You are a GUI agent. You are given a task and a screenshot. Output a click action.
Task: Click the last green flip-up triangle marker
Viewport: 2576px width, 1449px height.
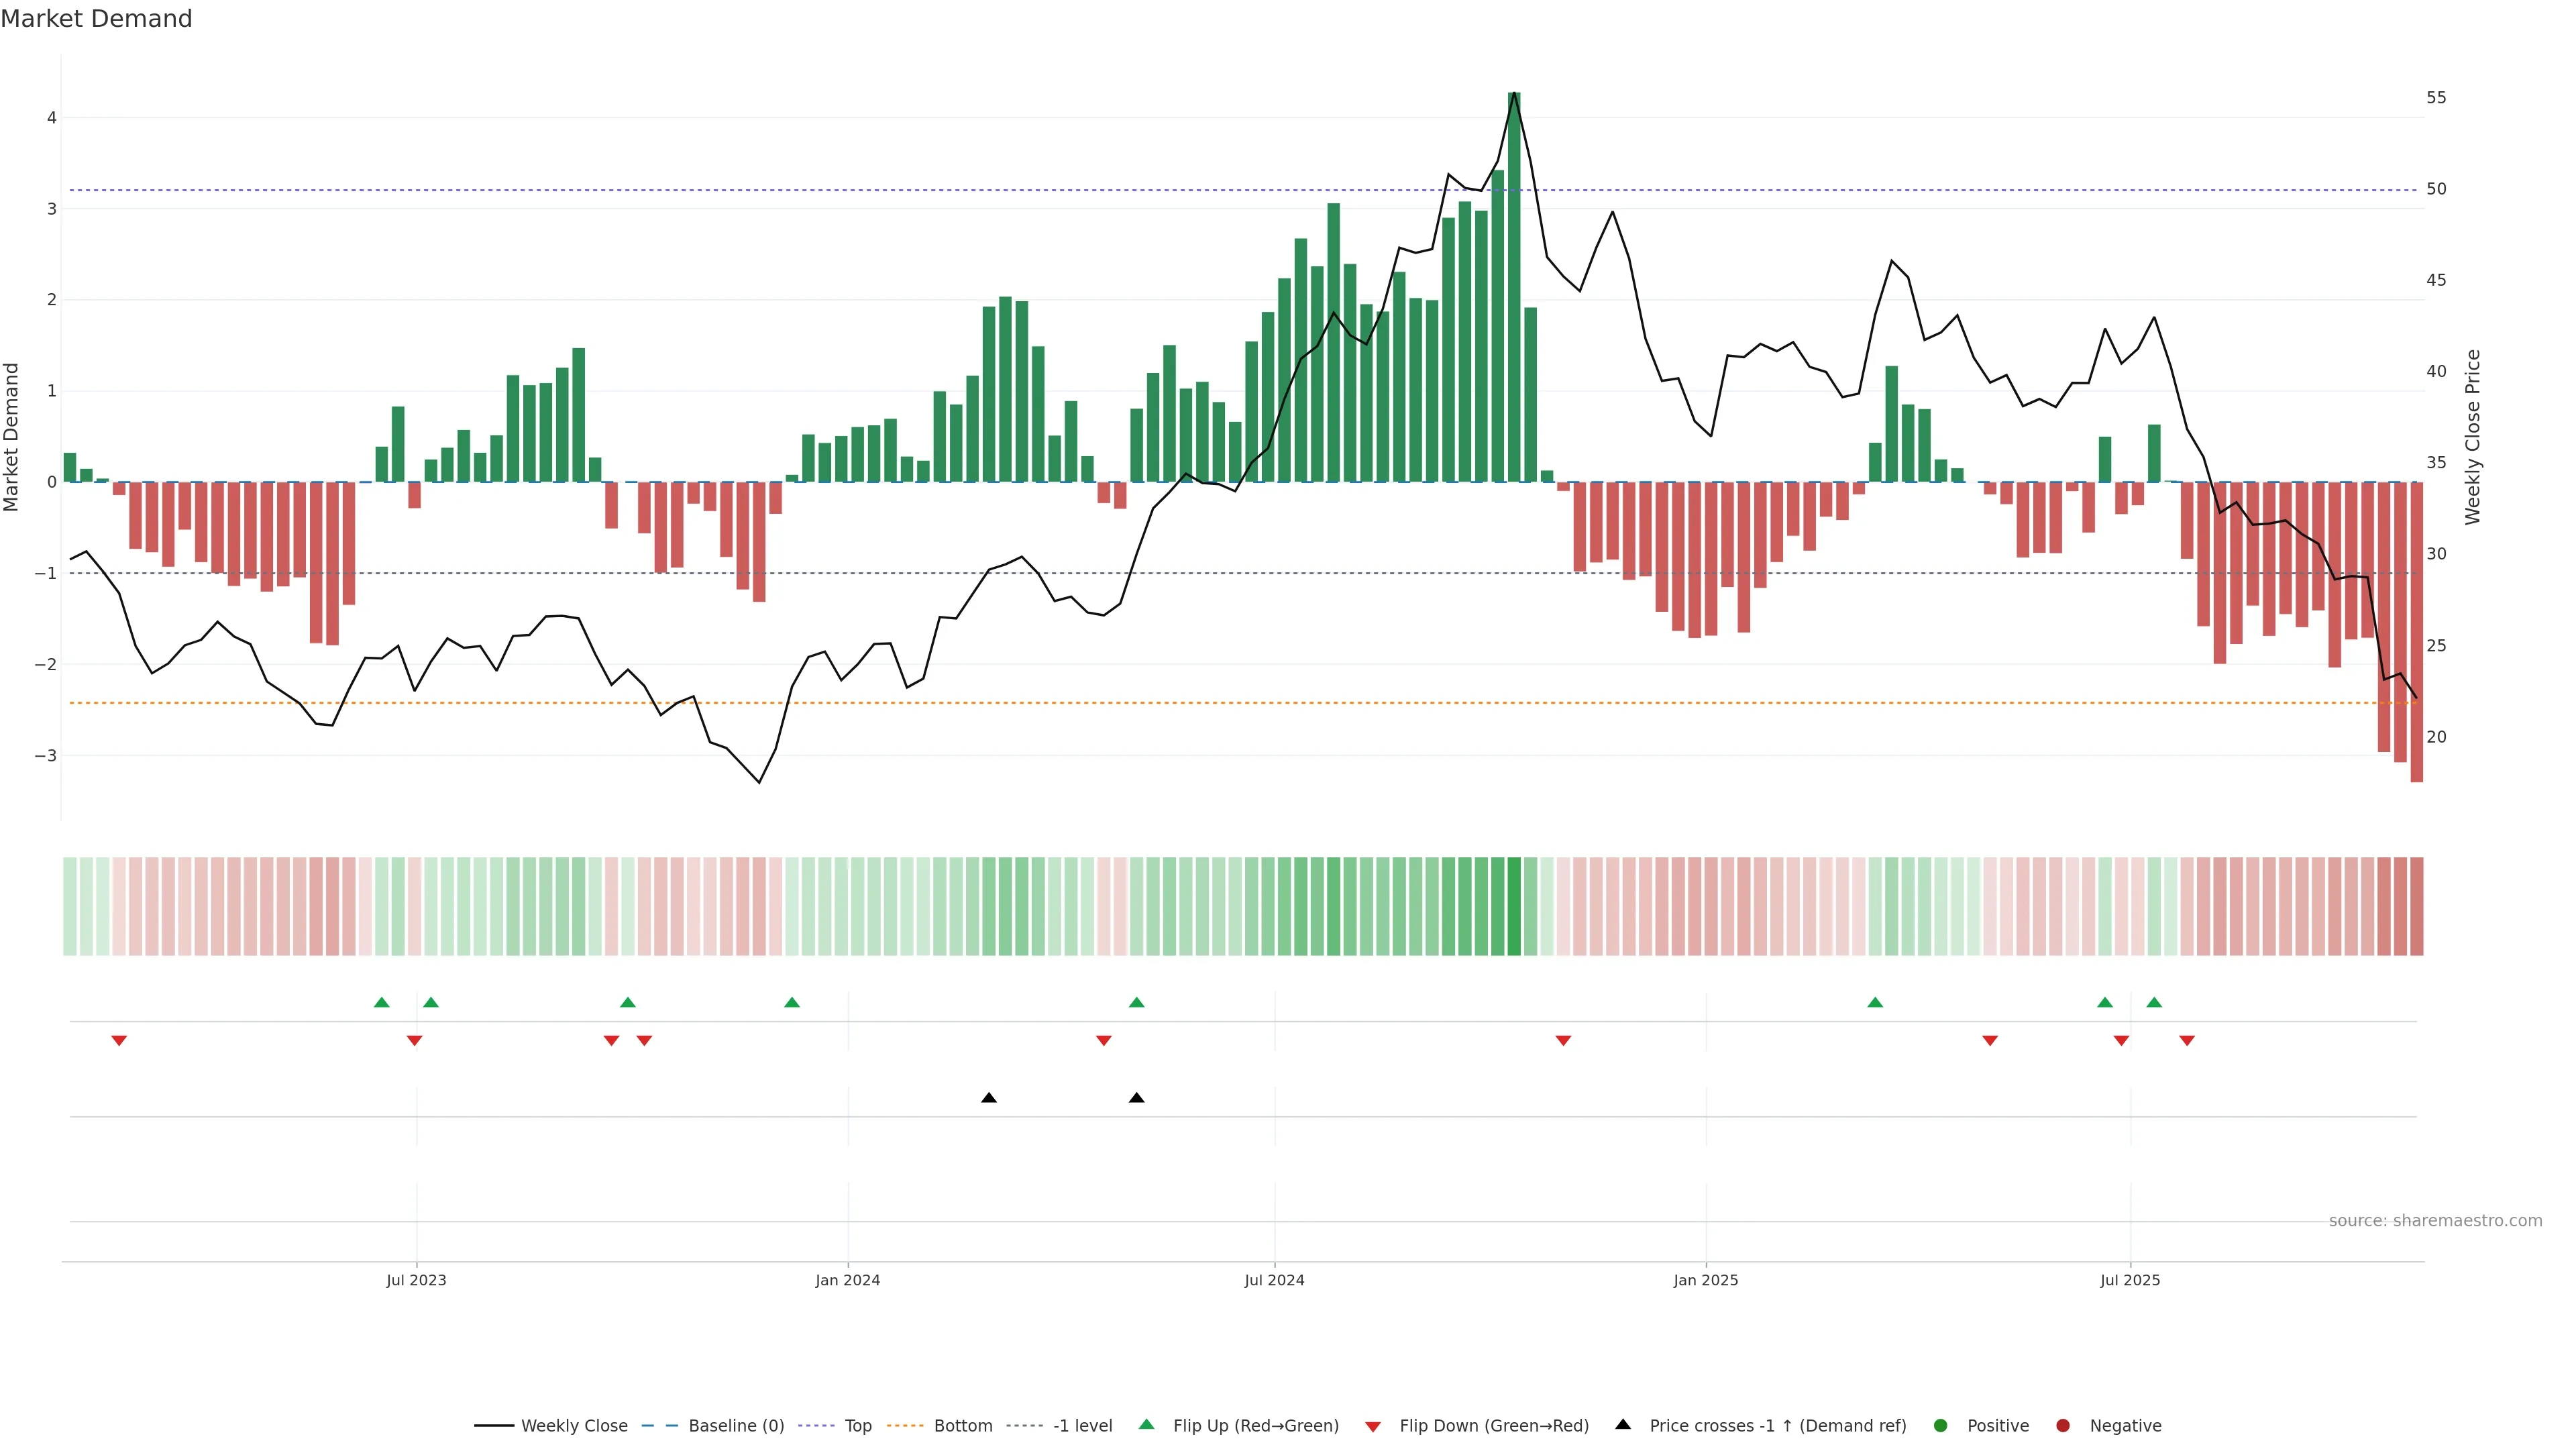tap(2154, 1002)
